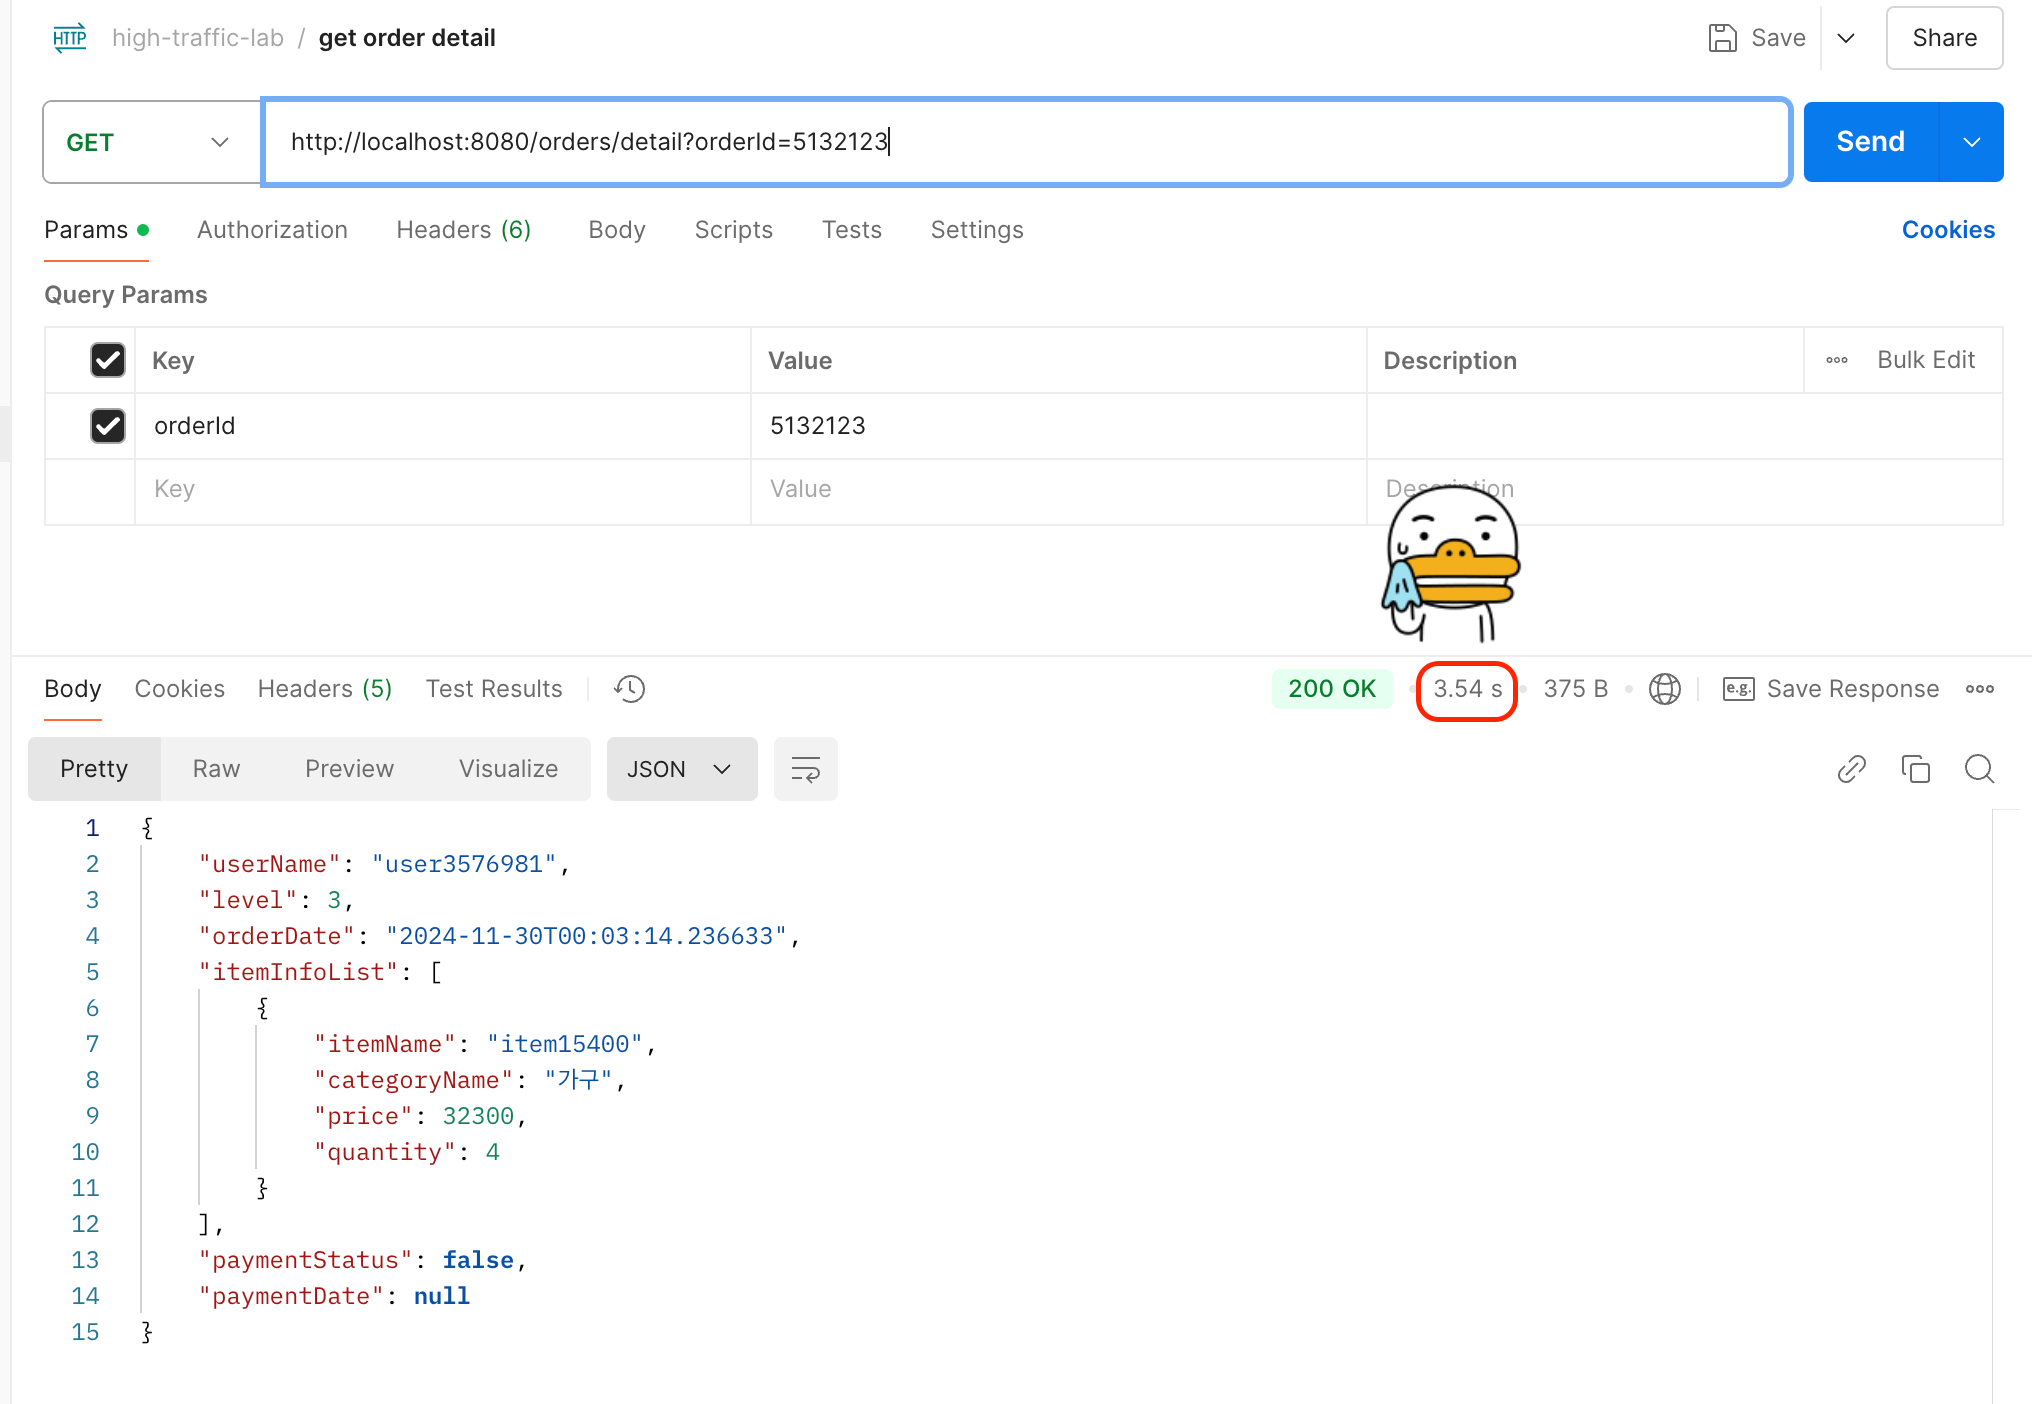Uncheck the orderId parameter checkbox
Image resolution: width=2032 pixels, height=1404 pixels.
pos(108,426)
